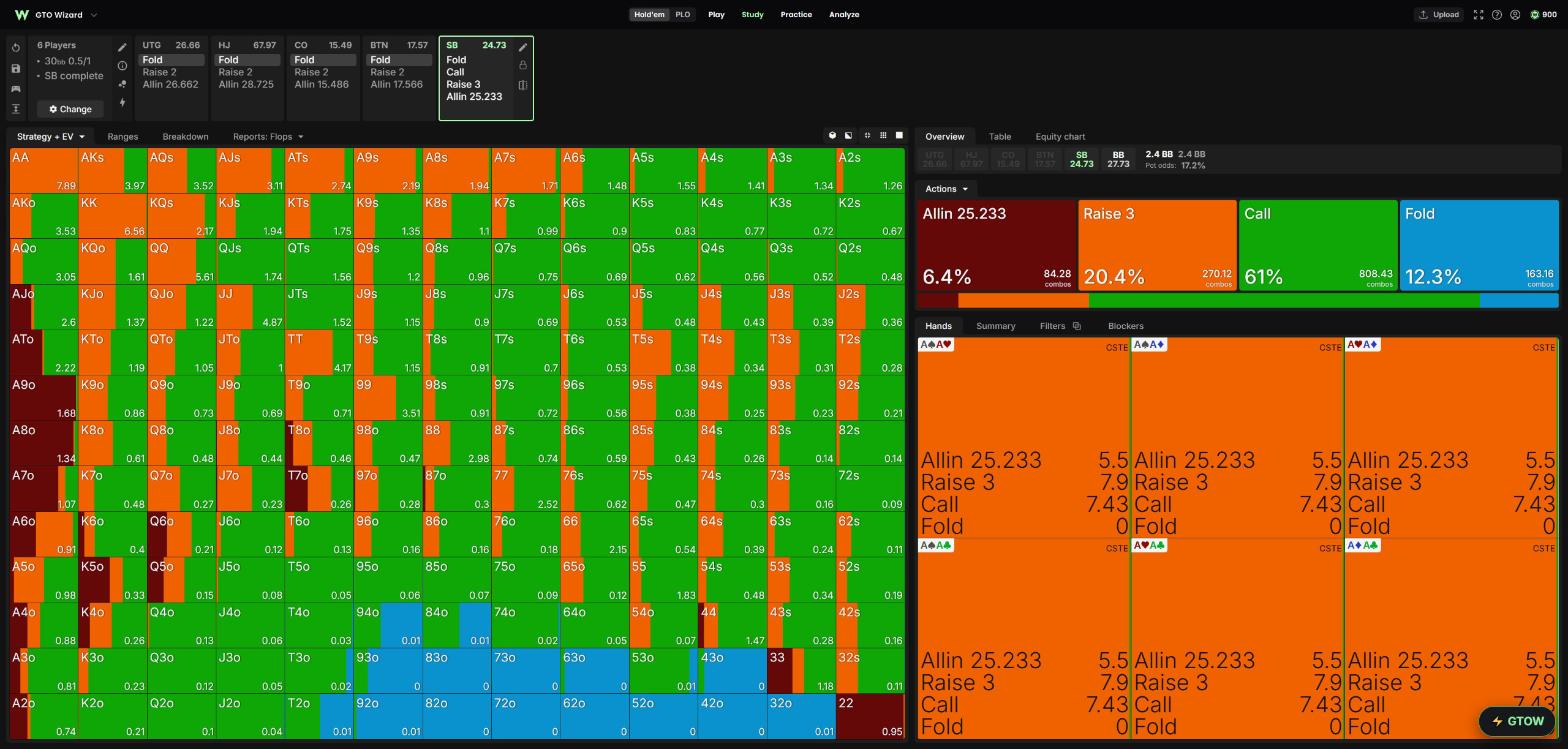Toggle the solid-square matrix view icon
Image resolution: width=1568 pixels, height=749 pixels.
899,136
